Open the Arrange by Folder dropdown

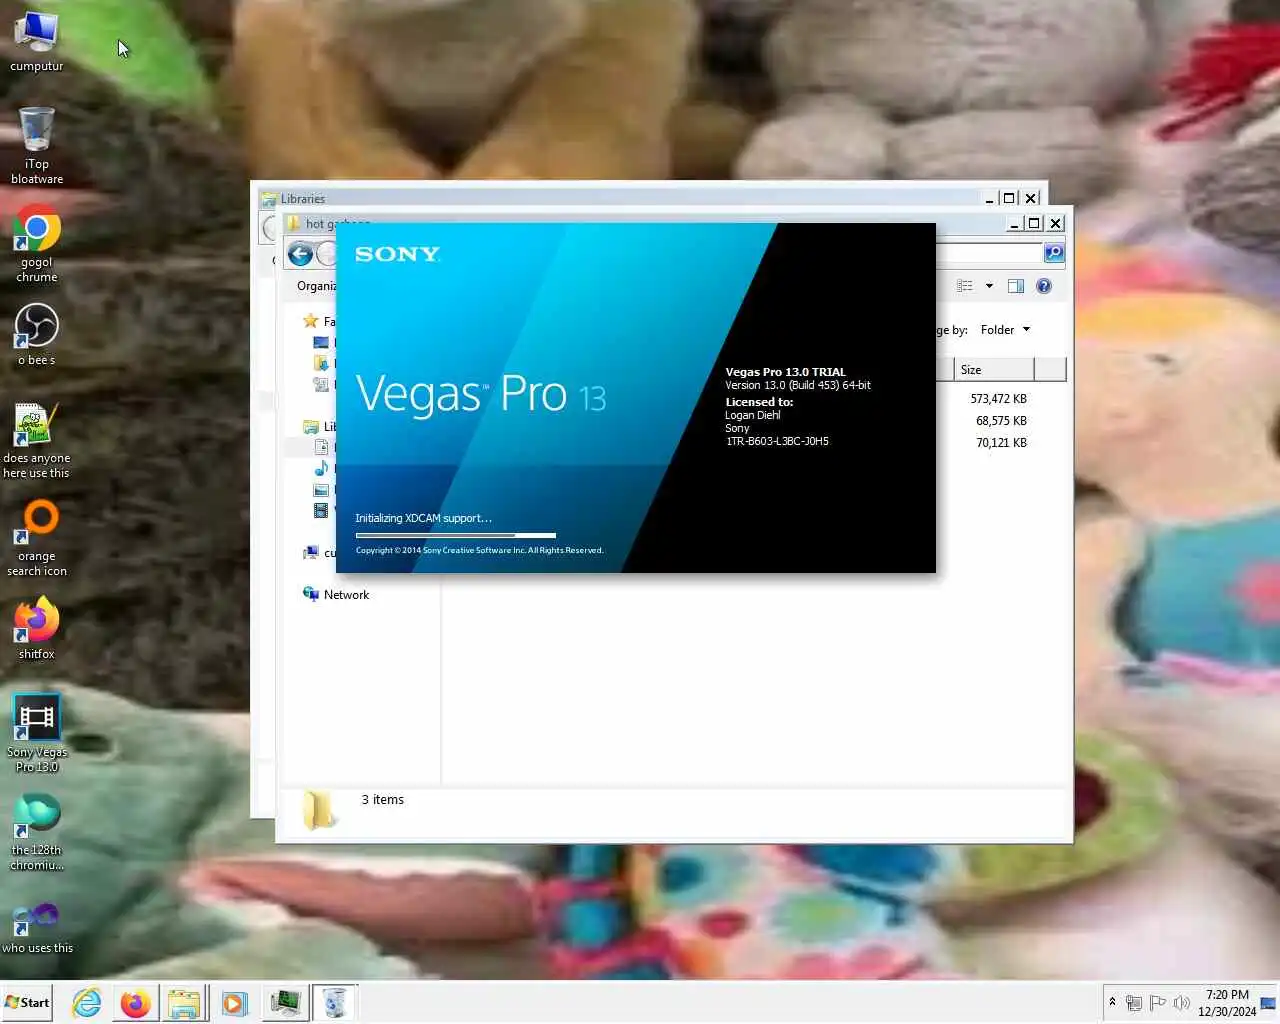coord(1005,330)
